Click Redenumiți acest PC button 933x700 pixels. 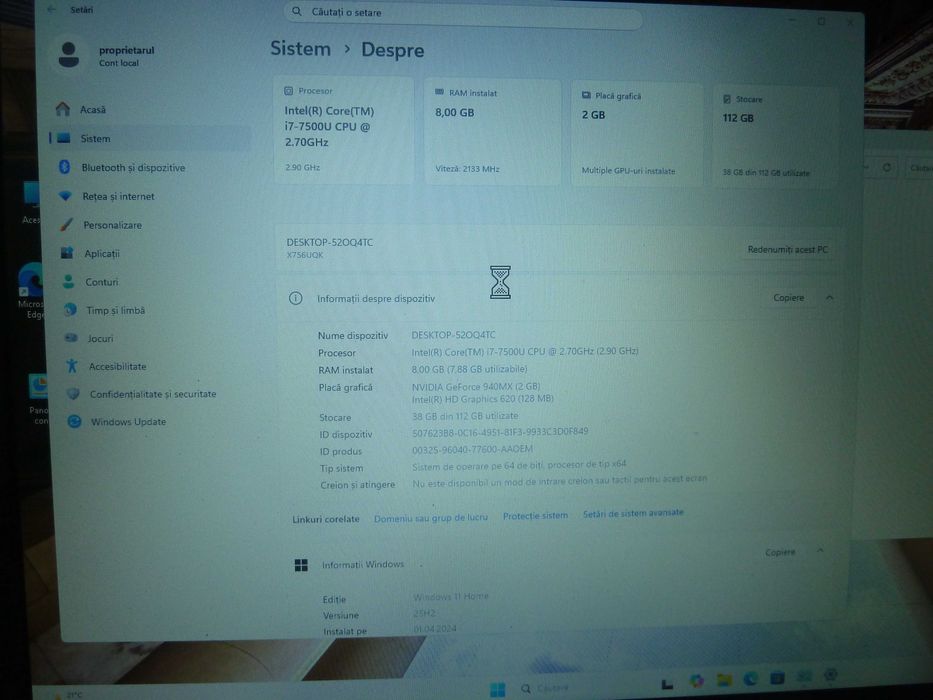tap(787, 249)
